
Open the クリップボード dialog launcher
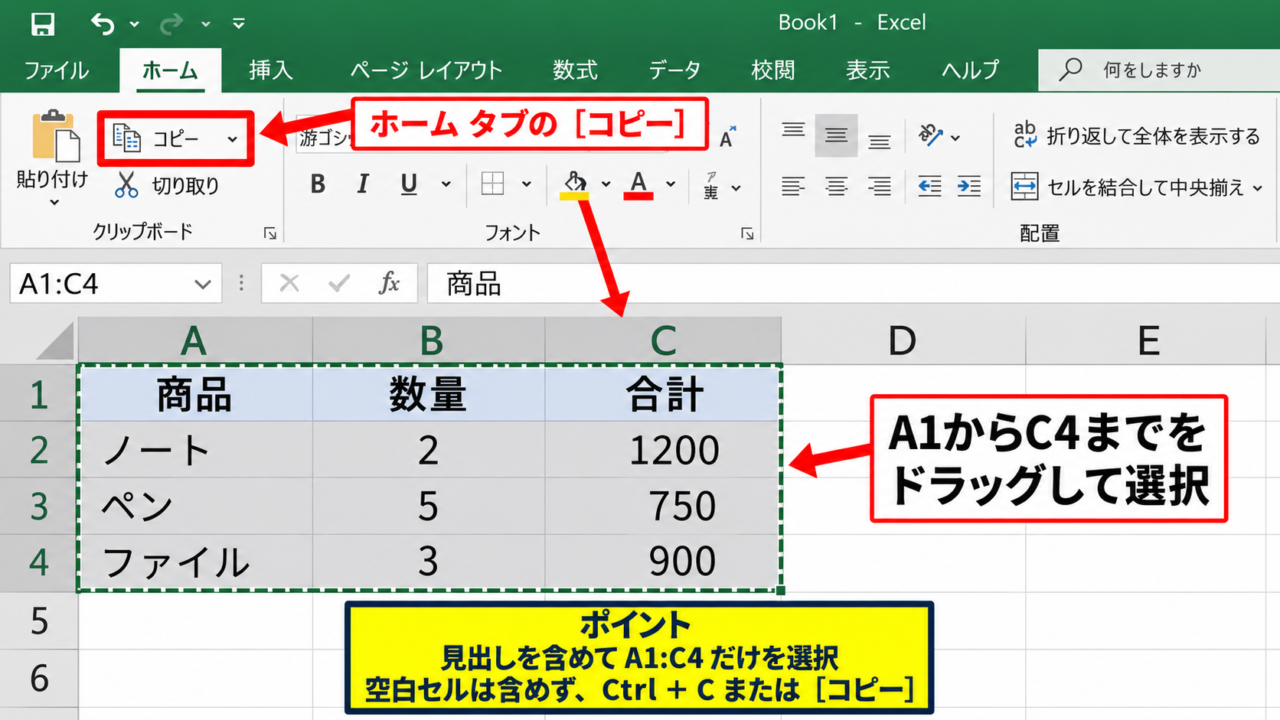[270, 233]
